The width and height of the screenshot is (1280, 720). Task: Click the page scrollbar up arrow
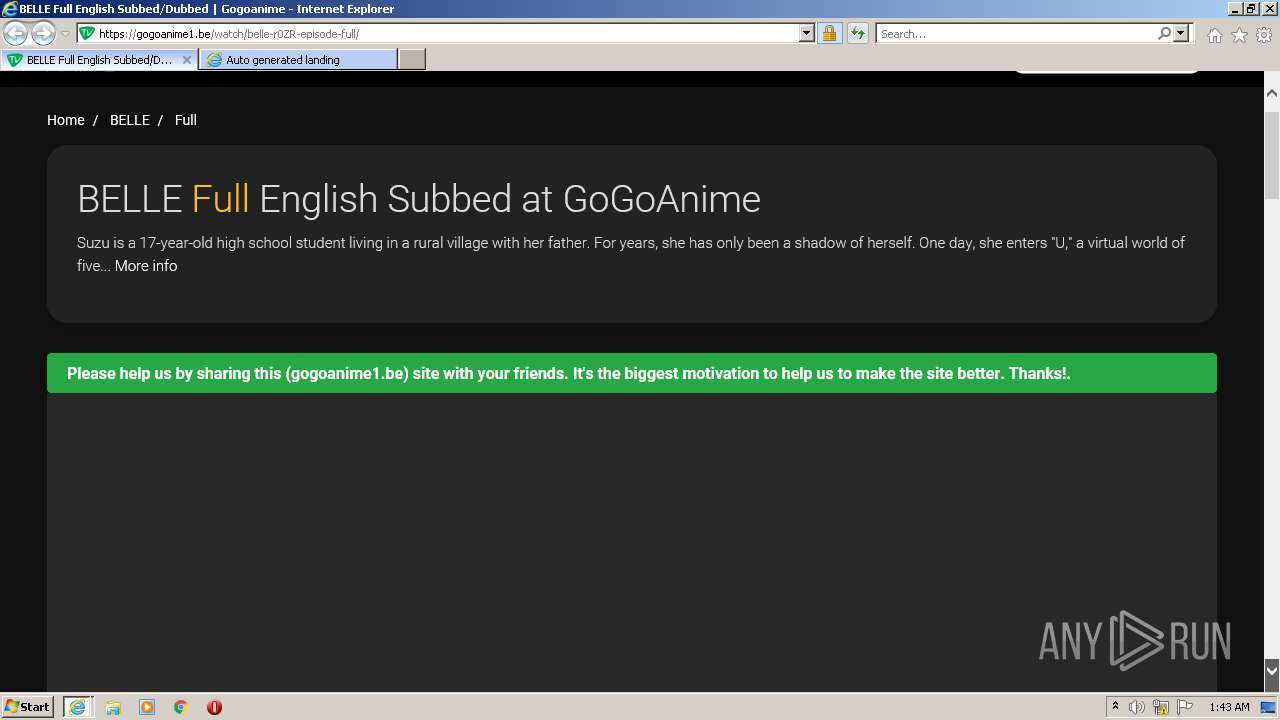[1272, 93]
